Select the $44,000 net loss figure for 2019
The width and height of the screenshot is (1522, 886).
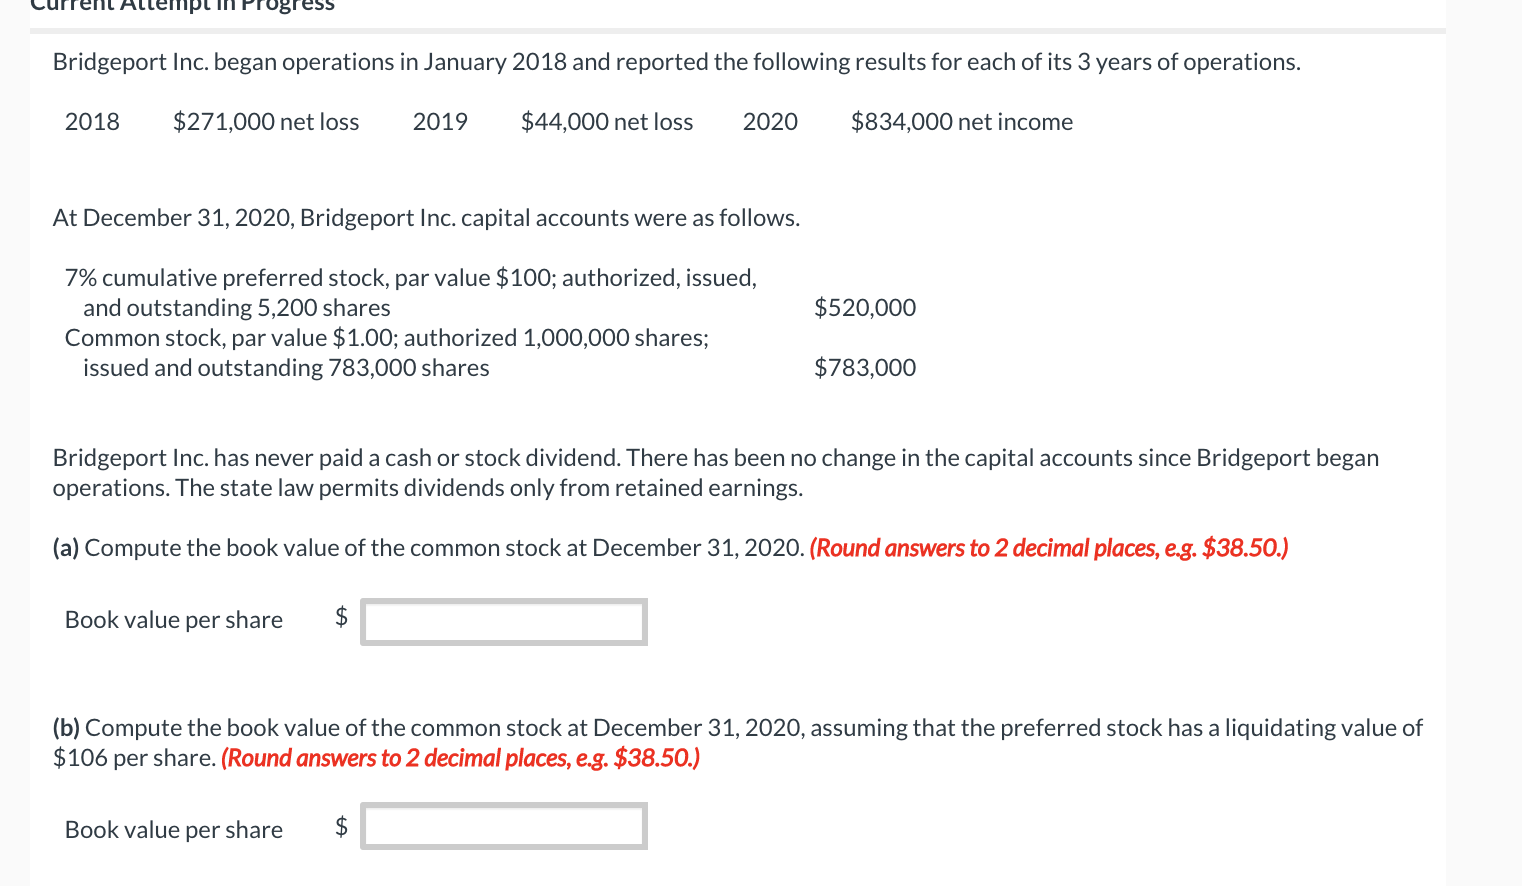click(x=606, y=121)
